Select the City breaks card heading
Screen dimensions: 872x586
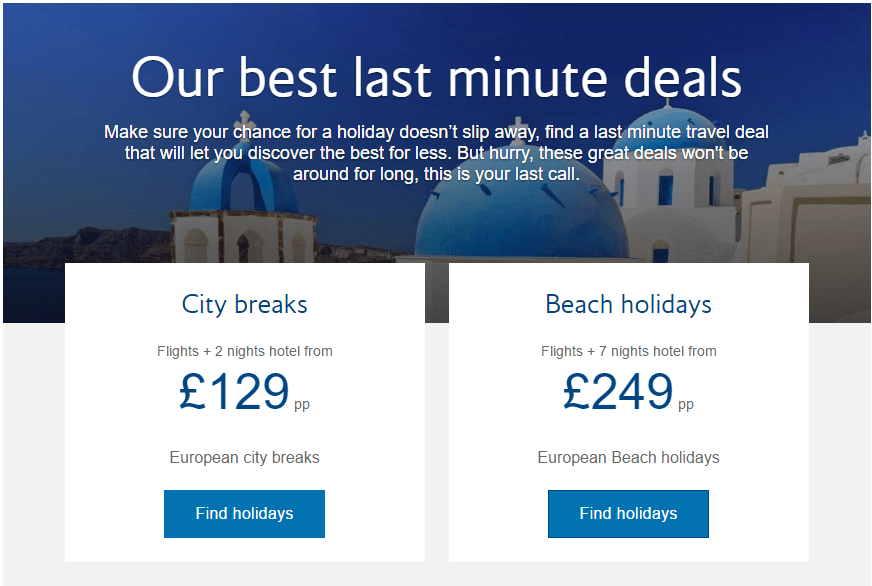[245, 304]
